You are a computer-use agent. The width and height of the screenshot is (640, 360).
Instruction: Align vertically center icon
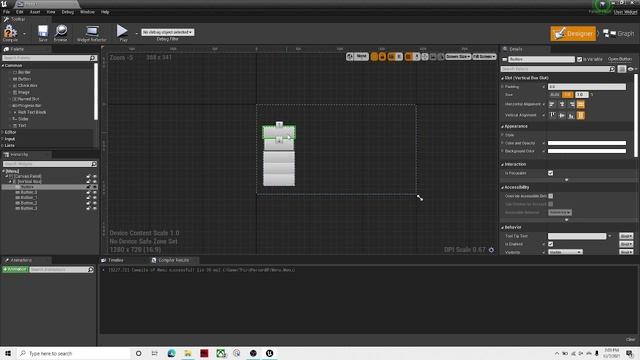point(562,116)
